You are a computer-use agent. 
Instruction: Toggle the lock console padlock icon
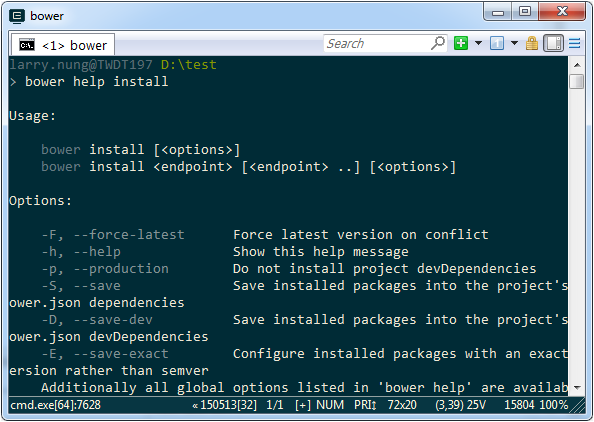coord(532,43)
